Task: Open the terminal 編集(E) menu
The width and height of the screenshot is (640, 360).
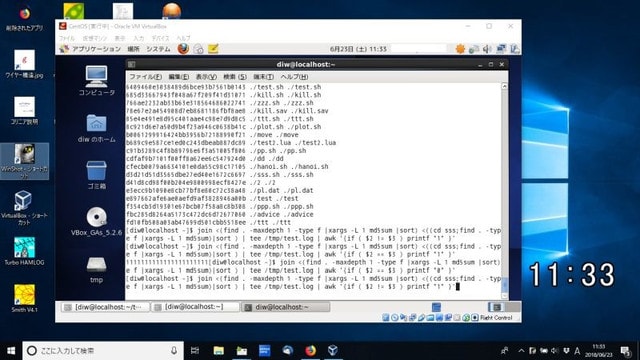Action: [x=178, y=77]
